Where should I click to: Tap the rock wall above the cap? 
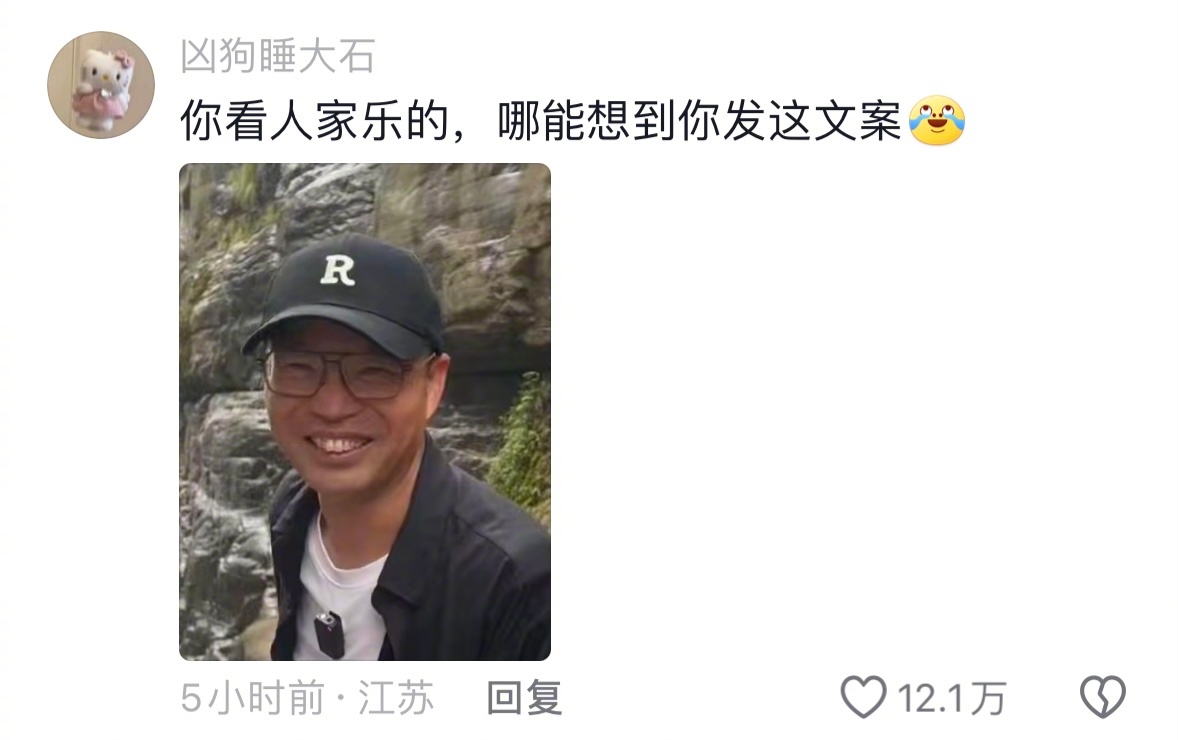(365, 197)
